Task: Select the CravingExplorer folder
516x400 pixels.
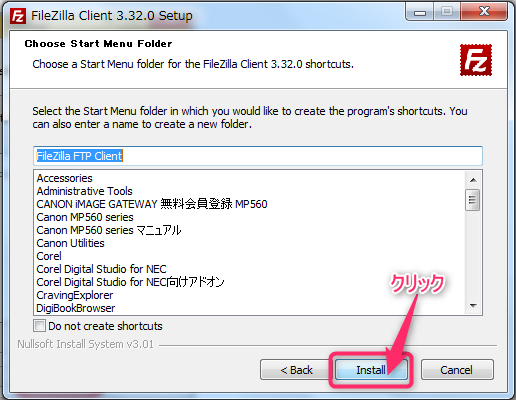Action: (75, 295)
